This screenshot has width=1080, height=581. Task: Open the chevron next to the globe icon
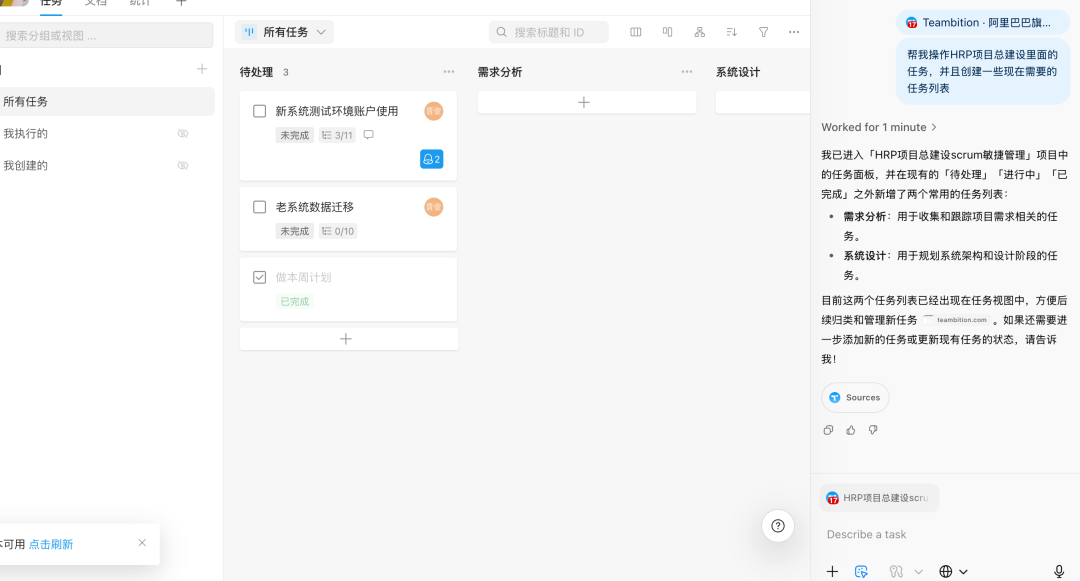[x=964, y=571]
